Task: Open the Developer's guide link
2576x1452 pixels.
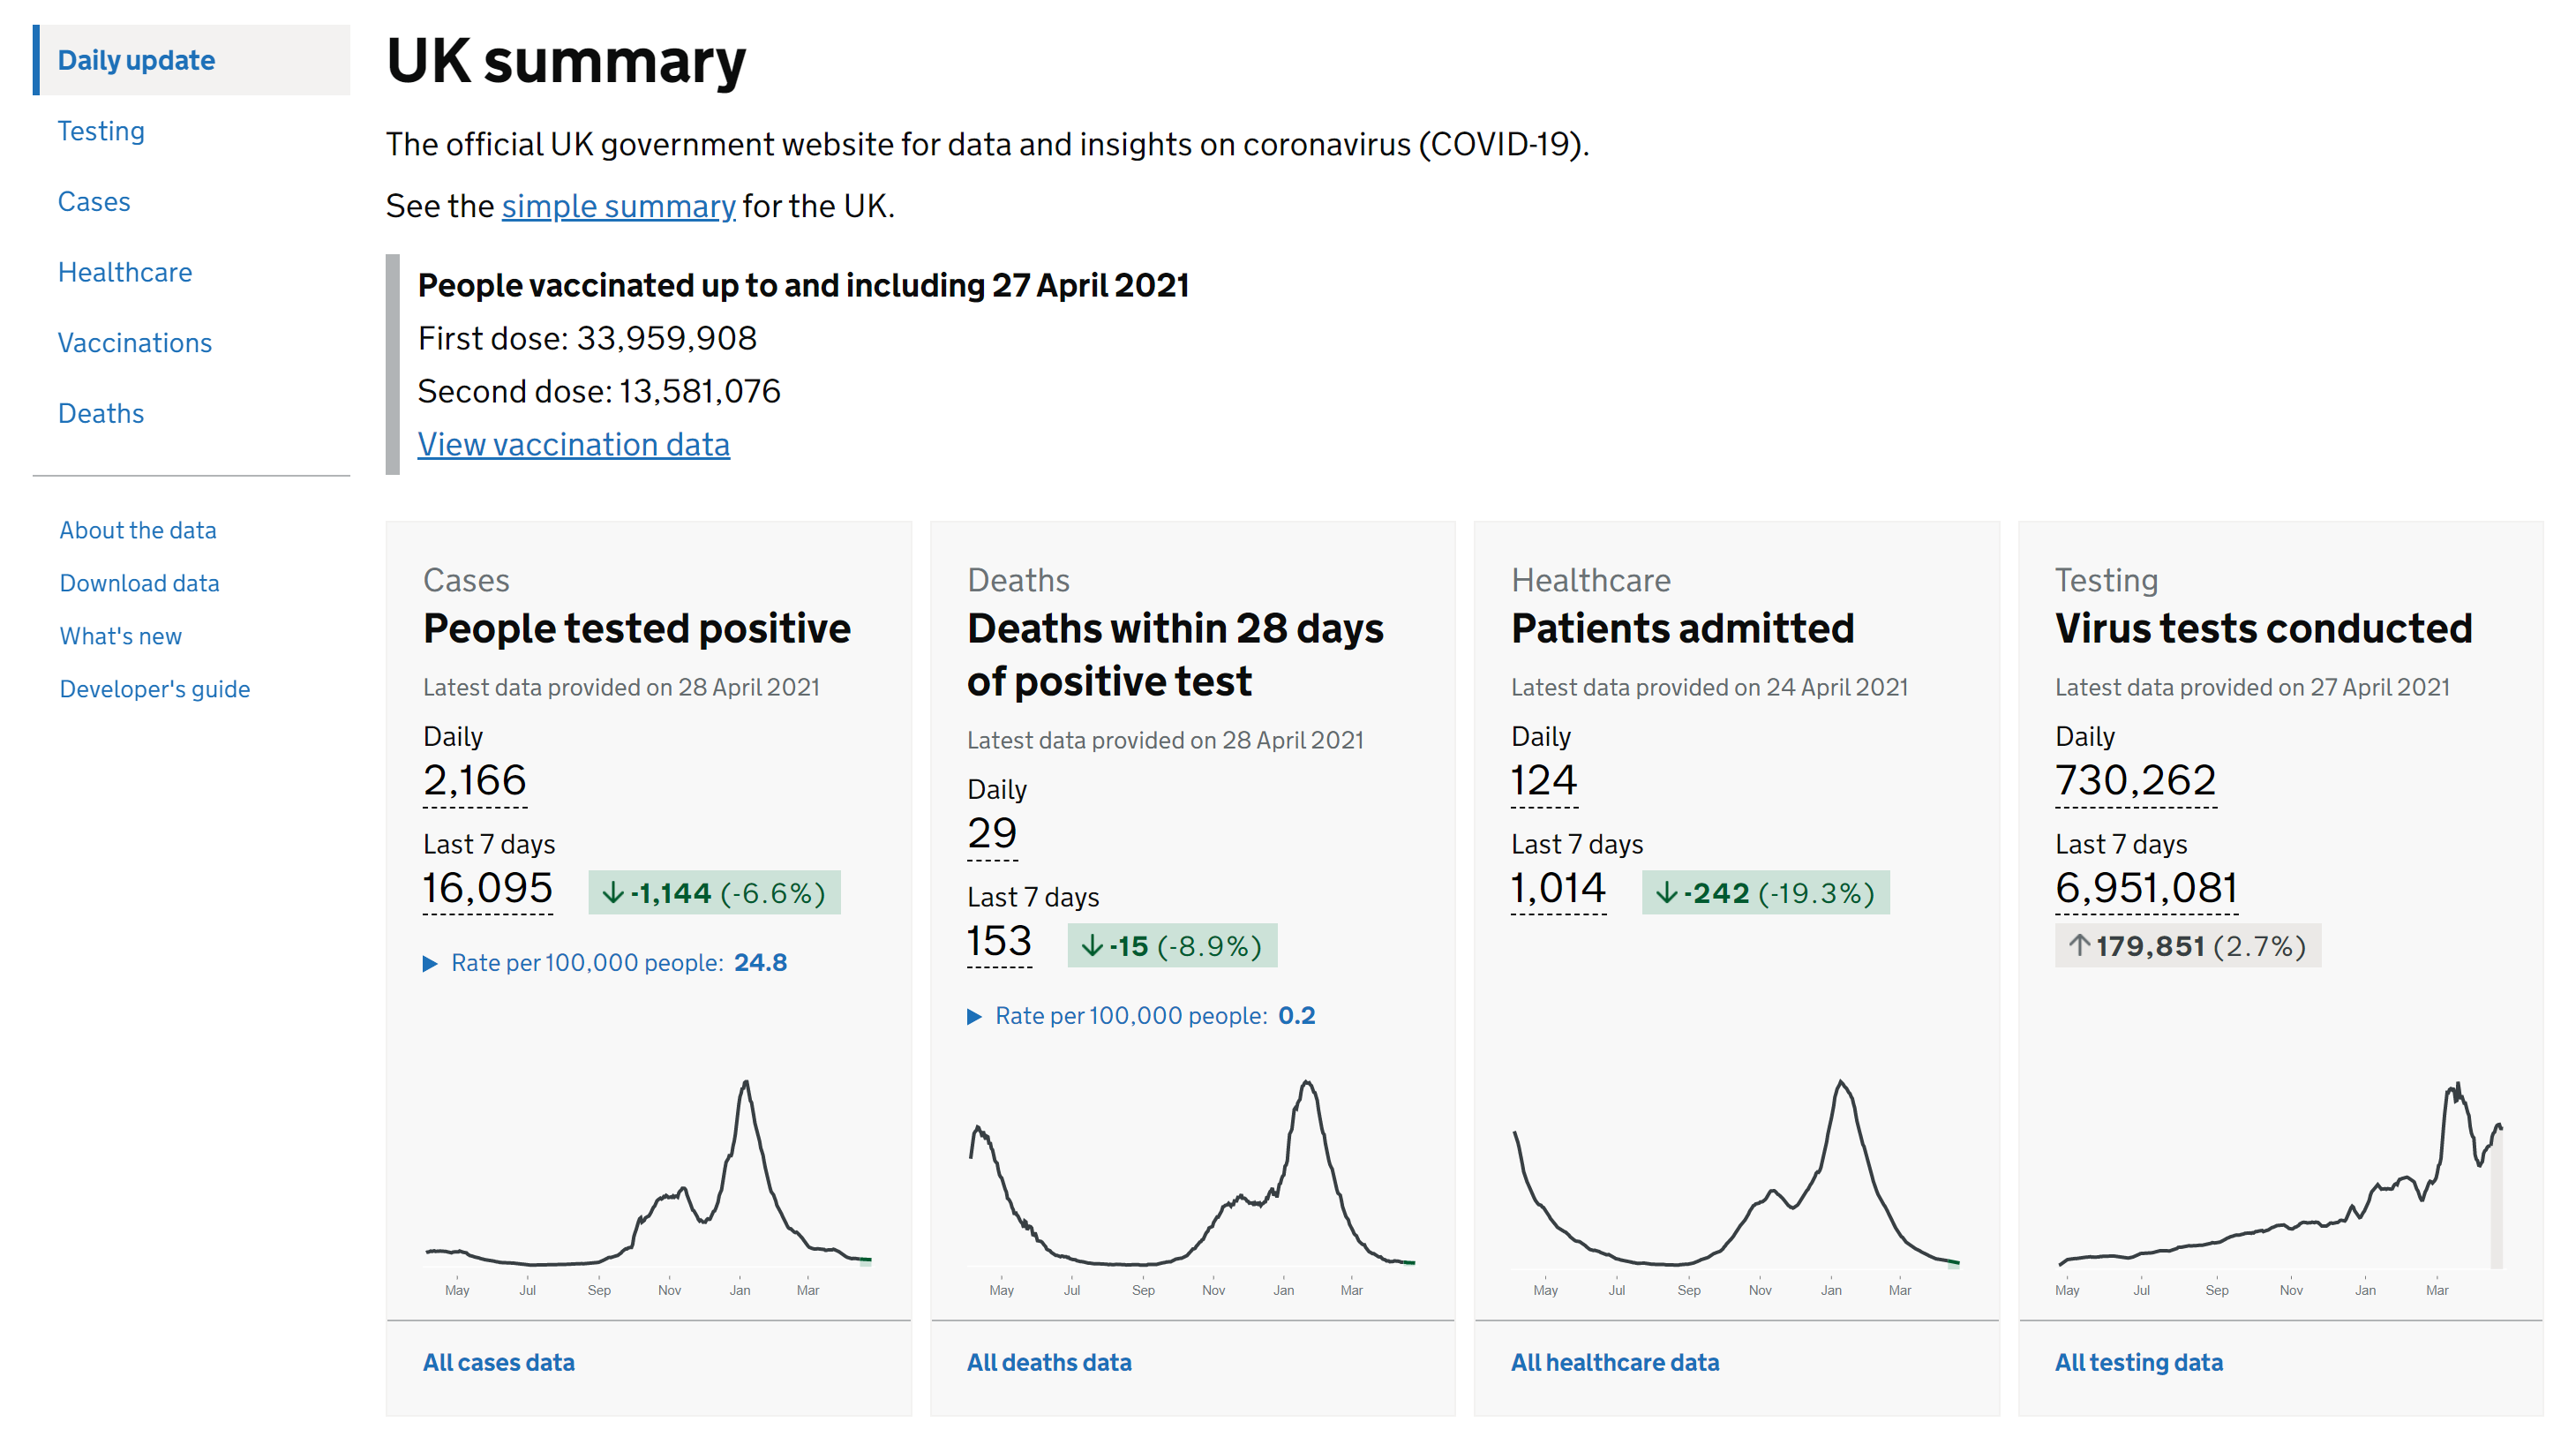Action: click(x=155, y=689)
